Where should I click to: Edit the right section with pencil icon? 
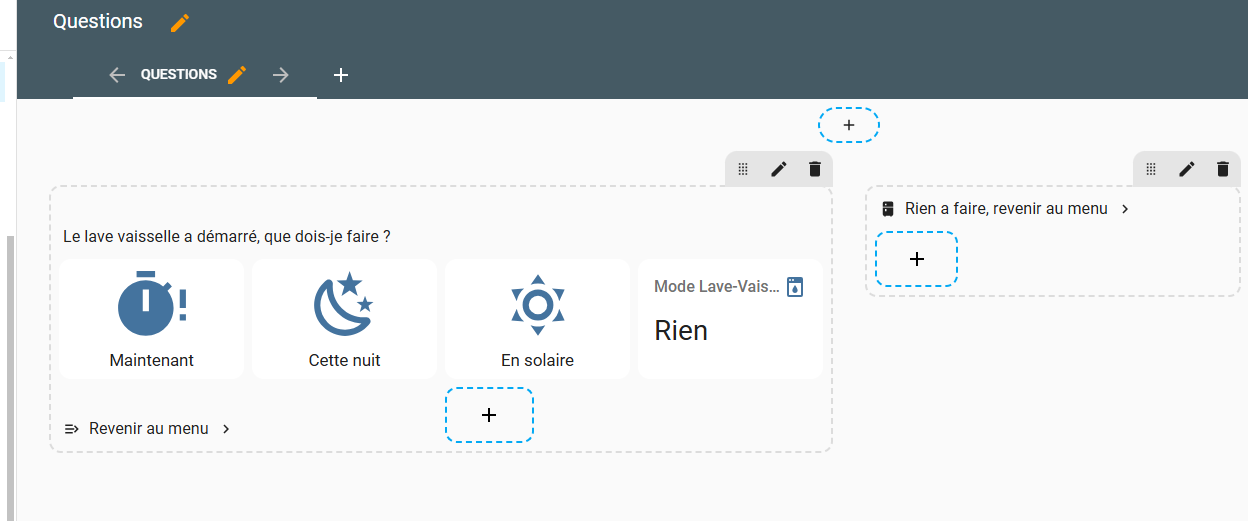coord(1187,169)
